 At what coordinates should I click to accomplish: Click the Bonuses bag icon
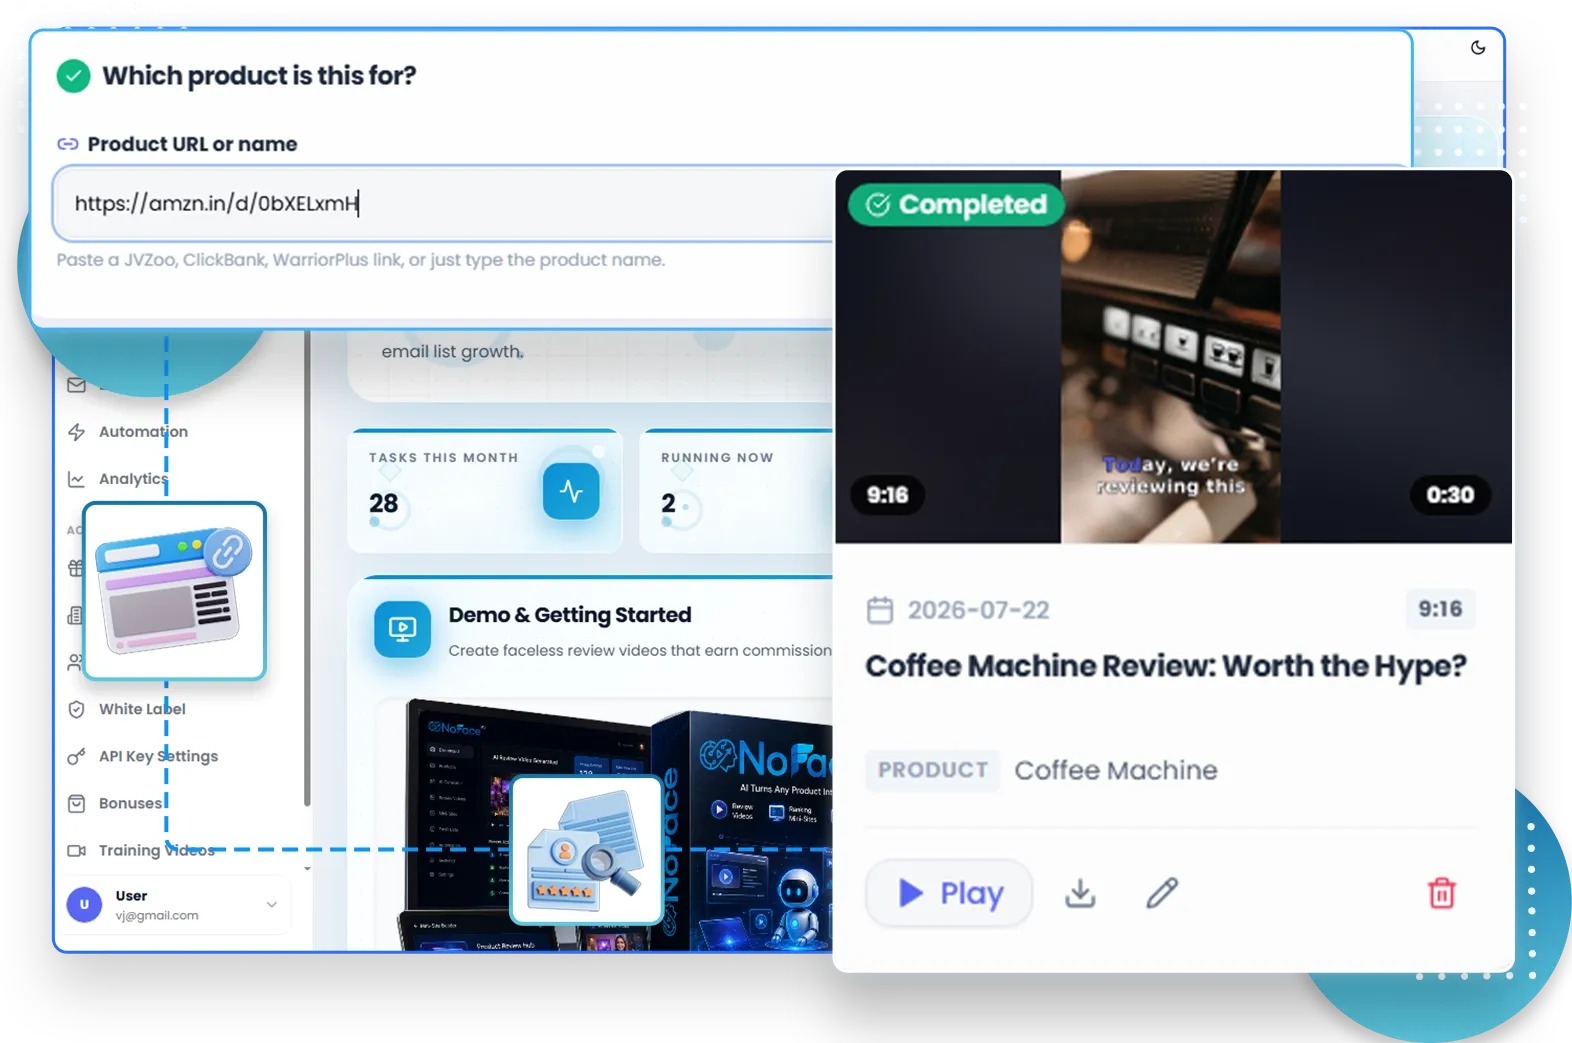point(76,803)
